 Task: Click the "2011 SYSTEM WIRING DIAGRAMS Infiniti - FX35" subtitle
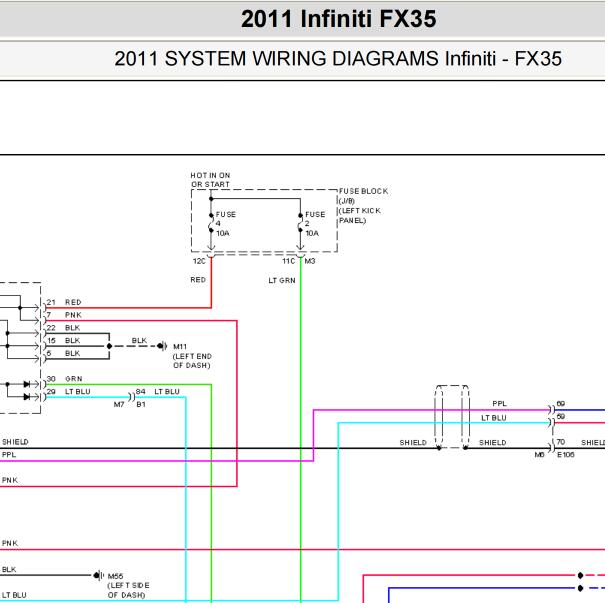pos(338,59)
